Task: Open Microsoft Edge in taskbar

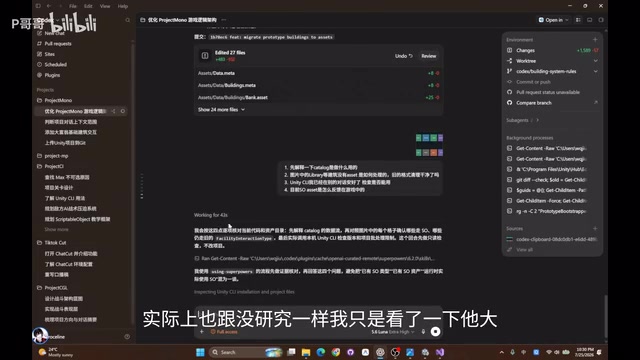Action: point(321,352)
